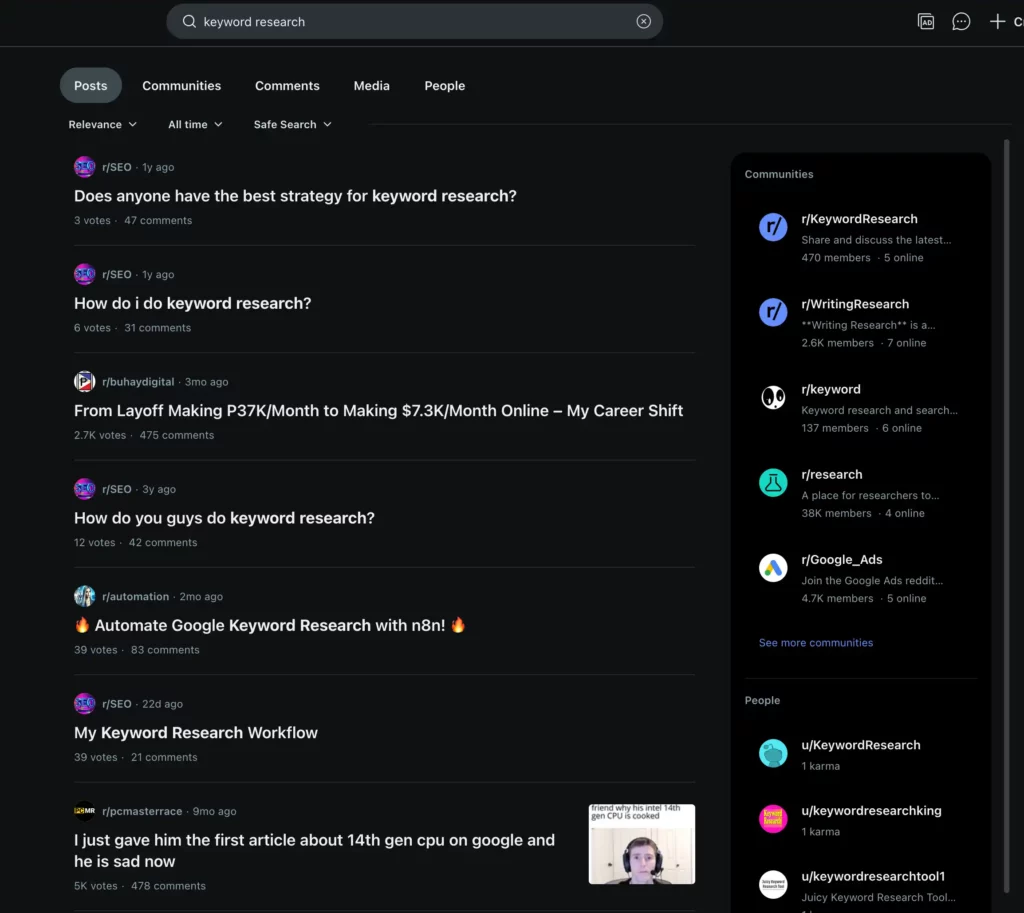Click the plus create post icon
The width and height of the screenshot is (1024, 913).
tap(997, 22)
